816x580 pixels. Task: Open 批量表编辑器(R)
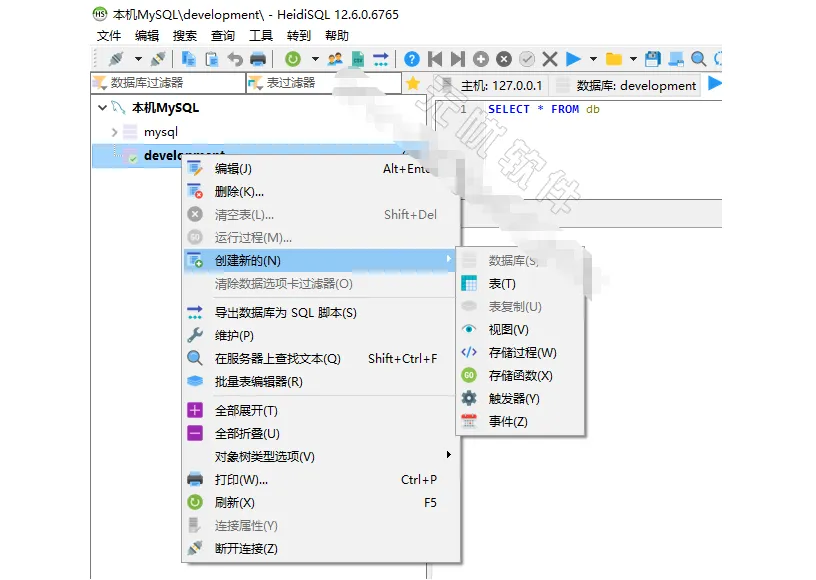click(321, 381)
